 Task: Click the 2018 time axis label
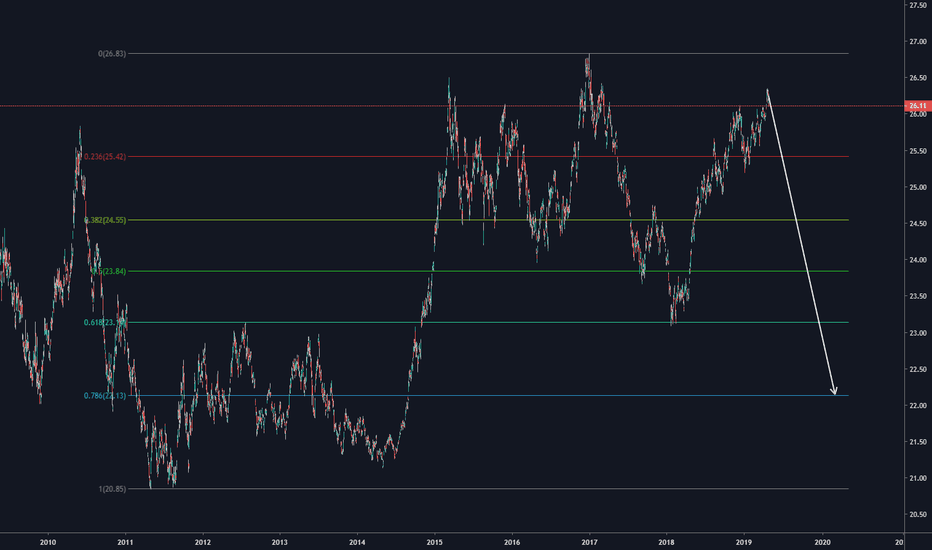pyautogui.click(x=666, y=542)
